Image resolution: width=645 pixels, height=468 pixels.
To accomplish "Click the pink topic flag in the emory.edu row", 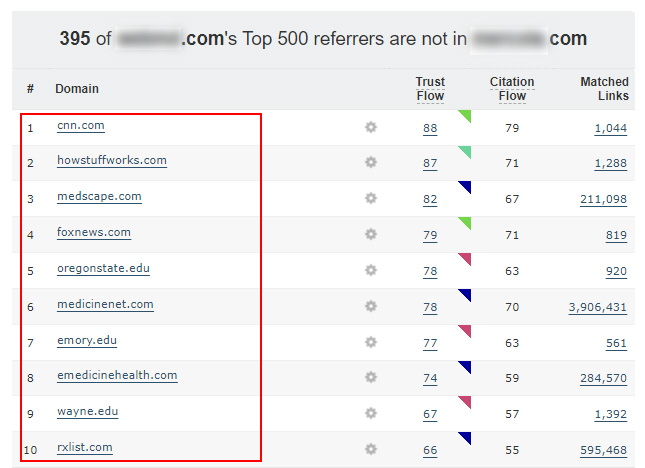I will 466,330.
